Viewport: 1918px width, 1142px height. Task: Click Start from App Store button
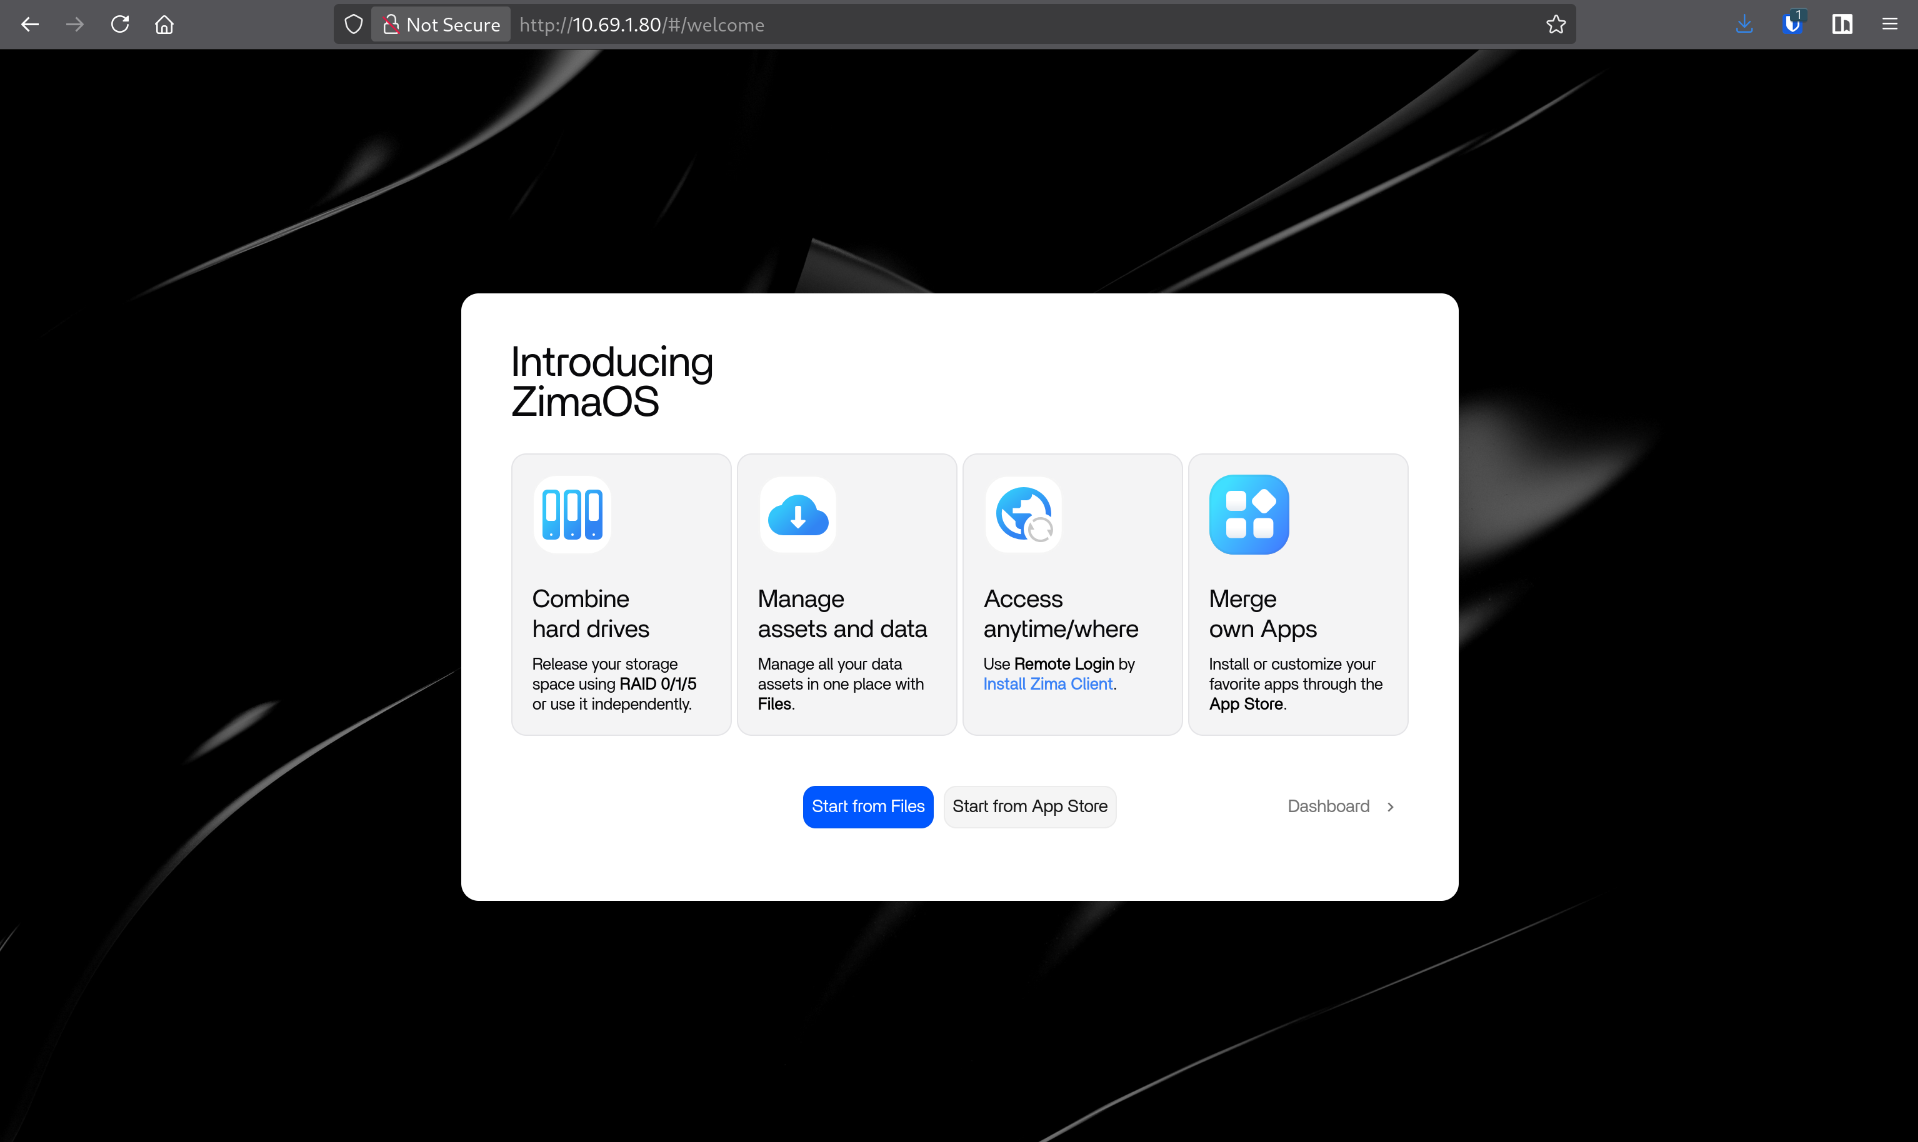pyautogui.click(x=1030, y=806)
